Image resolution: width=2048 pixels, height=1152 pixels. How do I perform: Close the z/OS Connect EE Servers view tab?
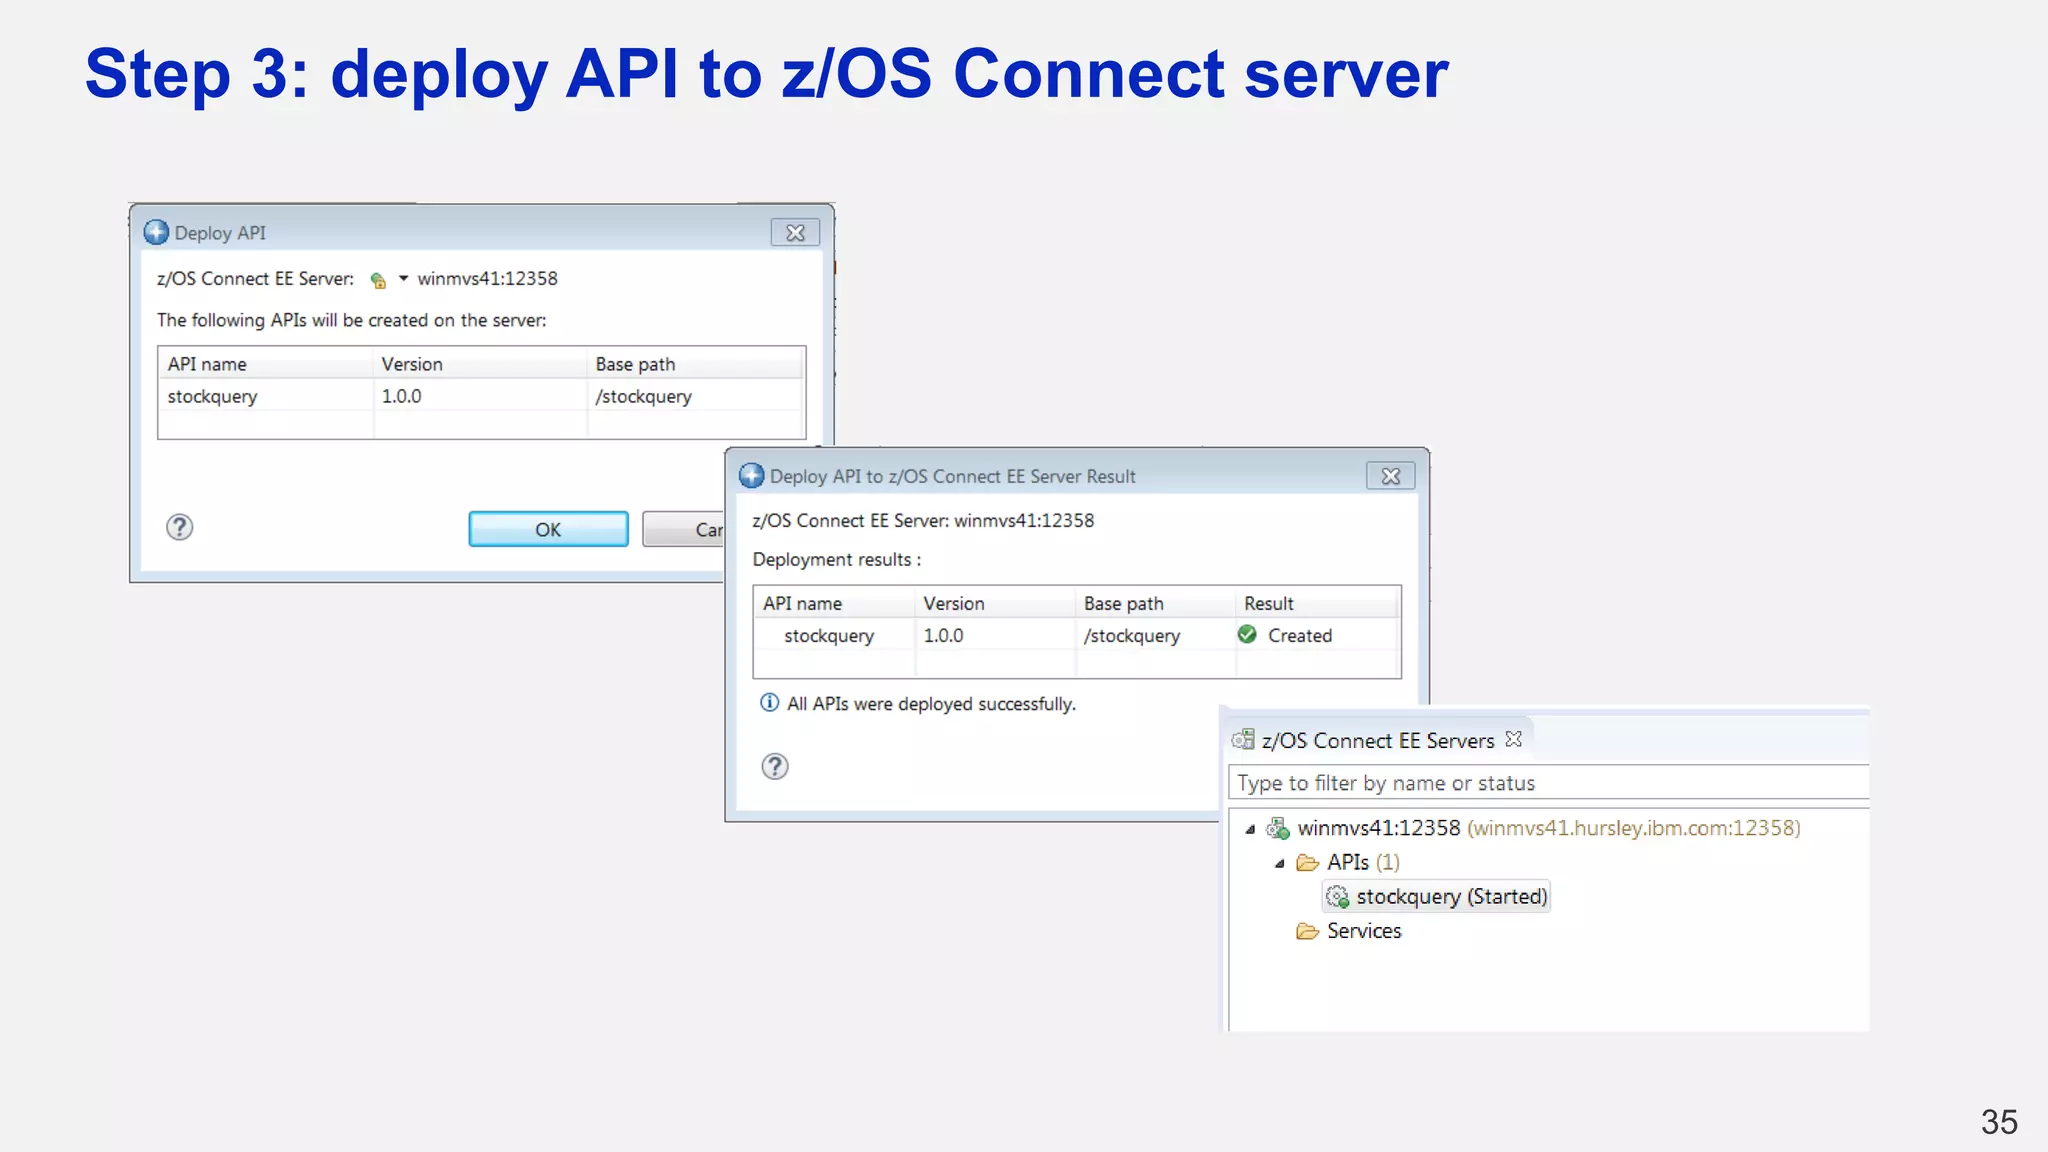[1514, 738]
